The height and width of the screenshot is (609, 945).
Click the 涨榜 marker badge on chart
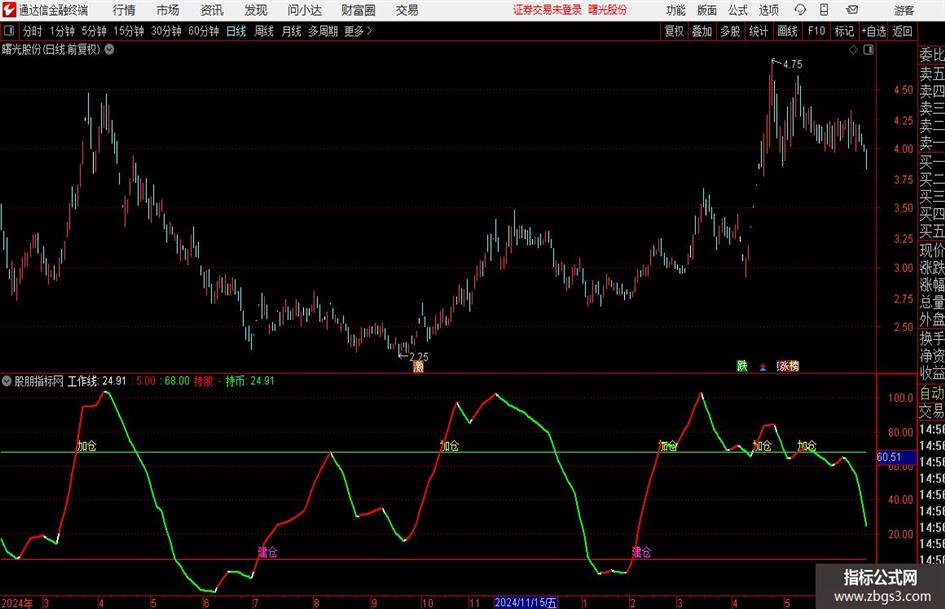(x=788, y=366)
